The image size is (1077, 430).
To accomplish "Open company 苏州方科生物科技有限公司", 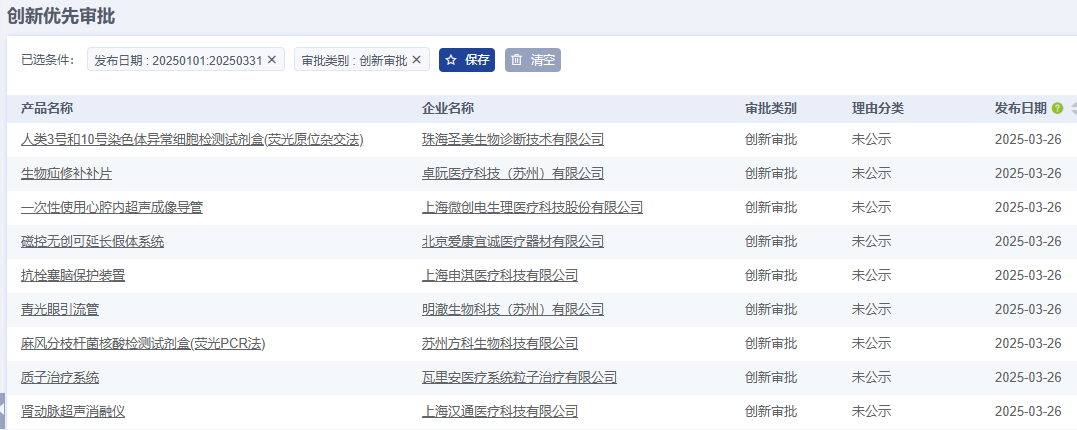I will coord(500,343).
